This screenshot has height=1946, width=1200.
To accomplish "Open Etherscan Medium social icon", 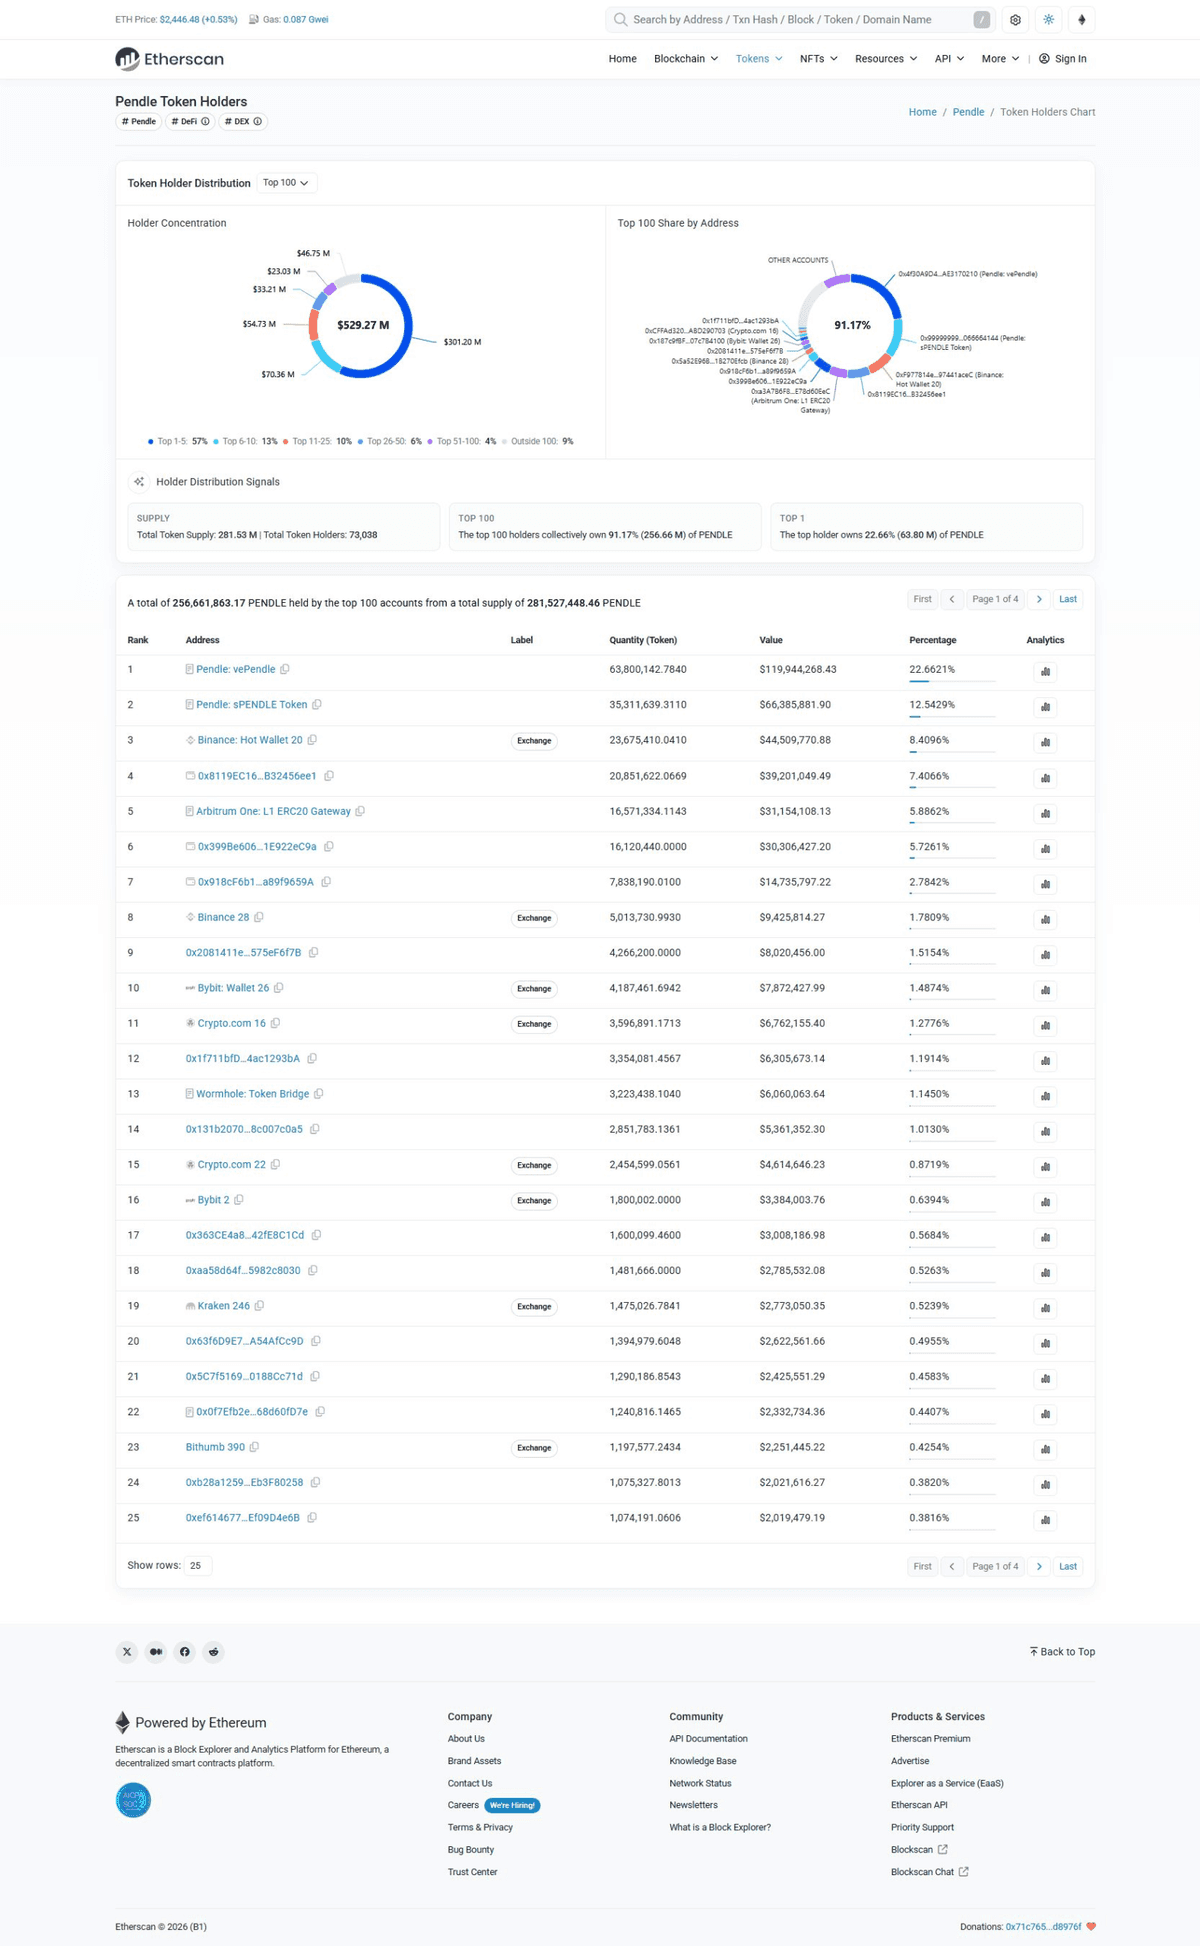I will tap(156, 1652).
